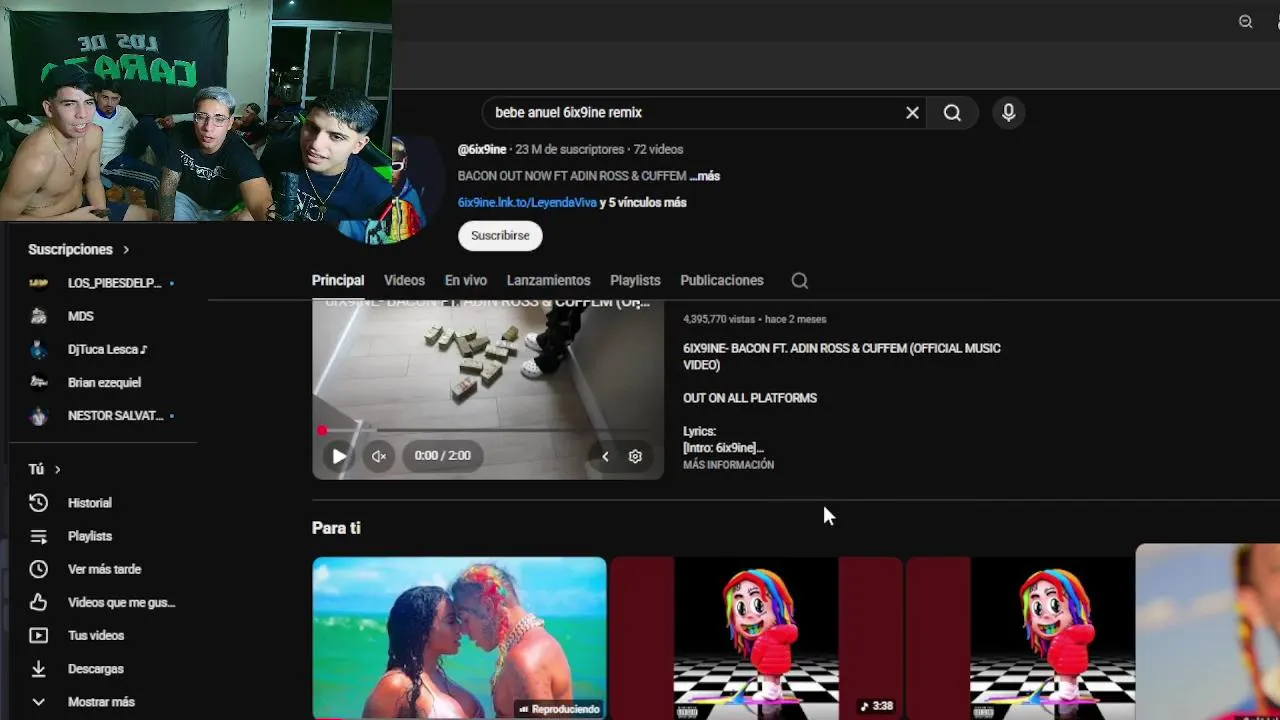Click the webcam overlay video feed

click(196, 110)
